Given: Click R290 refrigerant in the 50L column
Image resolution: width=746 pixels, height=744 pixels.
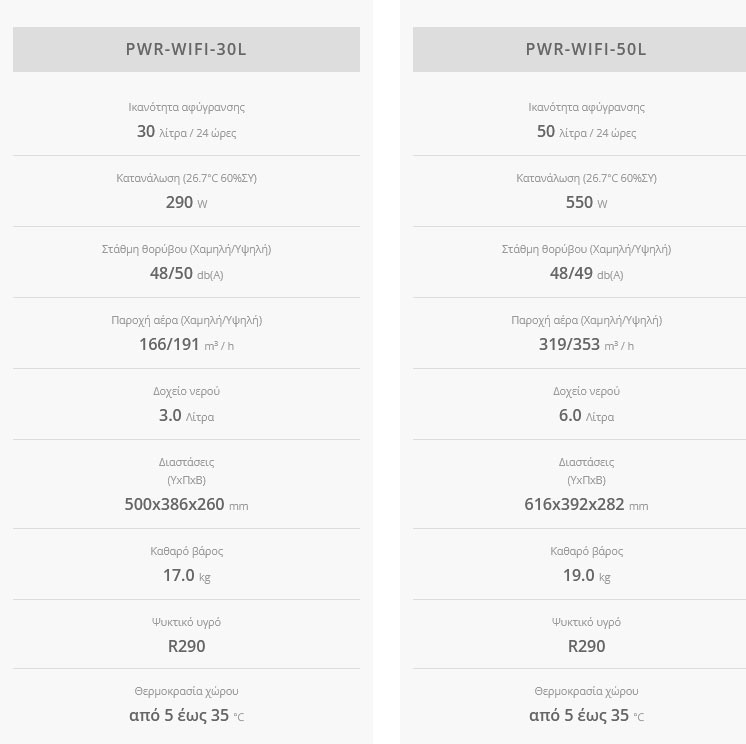Looking at the screenshot, I should (x=586, y=646).
